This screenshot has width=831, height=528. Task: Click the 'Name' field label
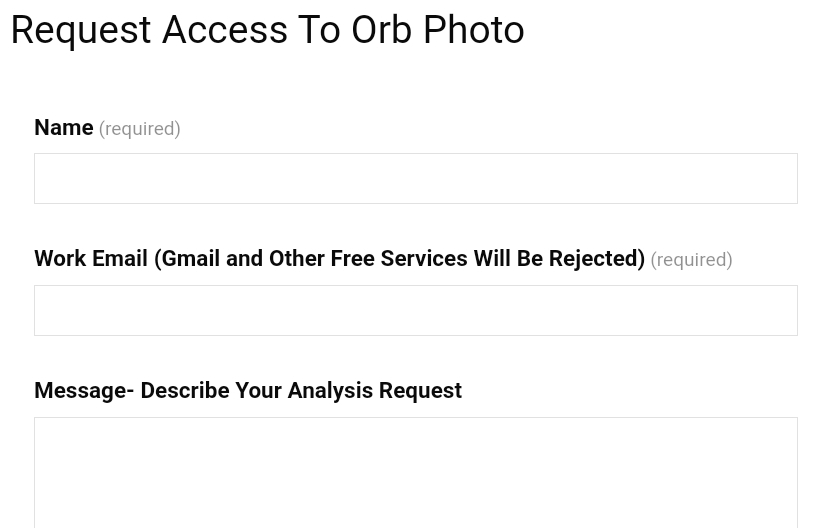click(64, 128)
